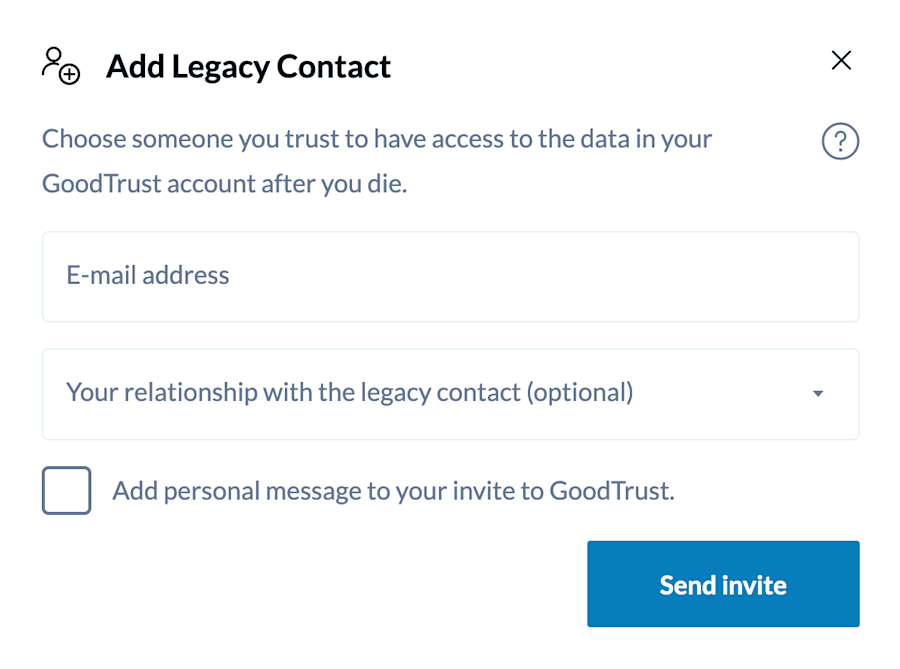The width and height of the screenshot is (900, 669).
Task: Close the Add Legacy Contact dialog
Action: pyautogui.click(x=841, y=61)
